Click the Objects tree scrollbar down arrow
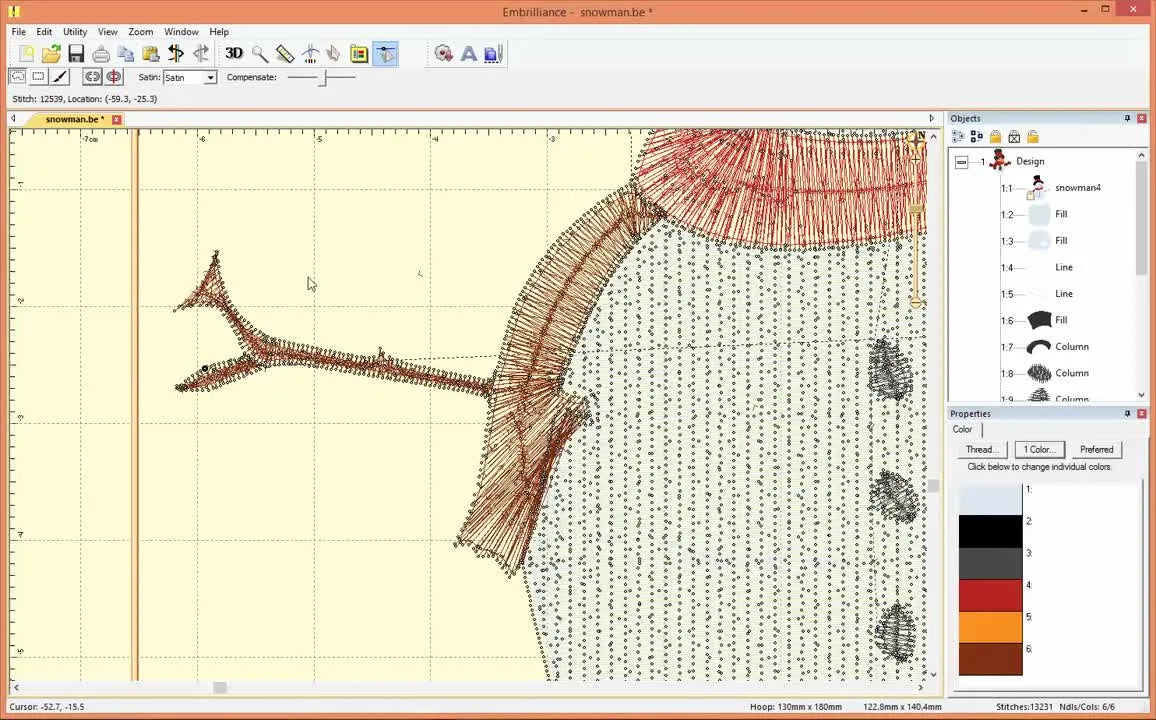The height and width of the screenshot is (720, 1156). click(1142, 395)
